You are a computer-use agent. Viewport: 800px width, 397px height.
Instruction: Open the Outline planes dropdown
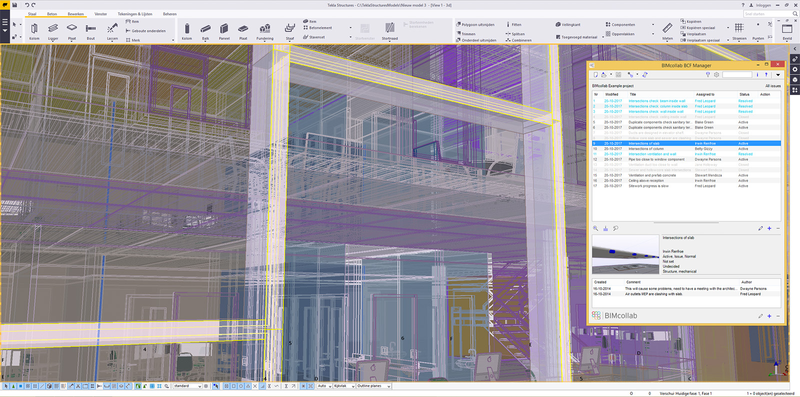[373, 386]
